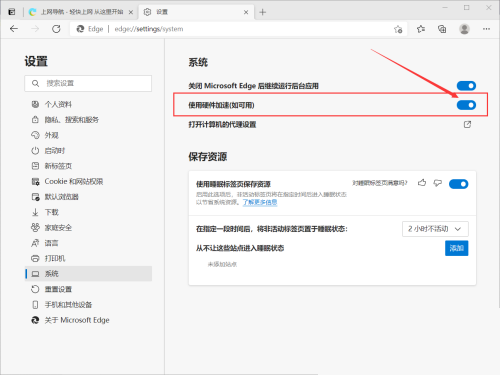The height and width of the screenshot is (375, 500).
Task: Open 手机和其他设备 settings
Action: pyautogui.click(x=88, y=305)
